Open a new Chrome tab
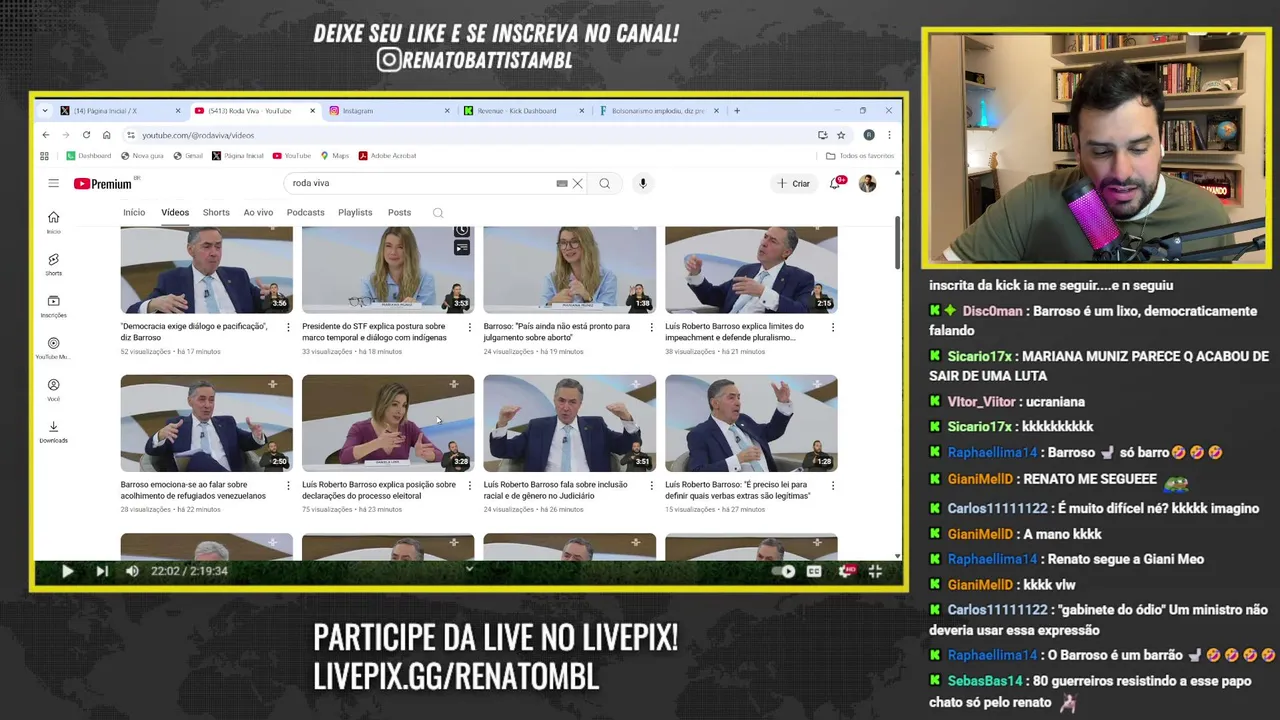The width and height of the screenshot is (1280, 720). coord(737,111)
